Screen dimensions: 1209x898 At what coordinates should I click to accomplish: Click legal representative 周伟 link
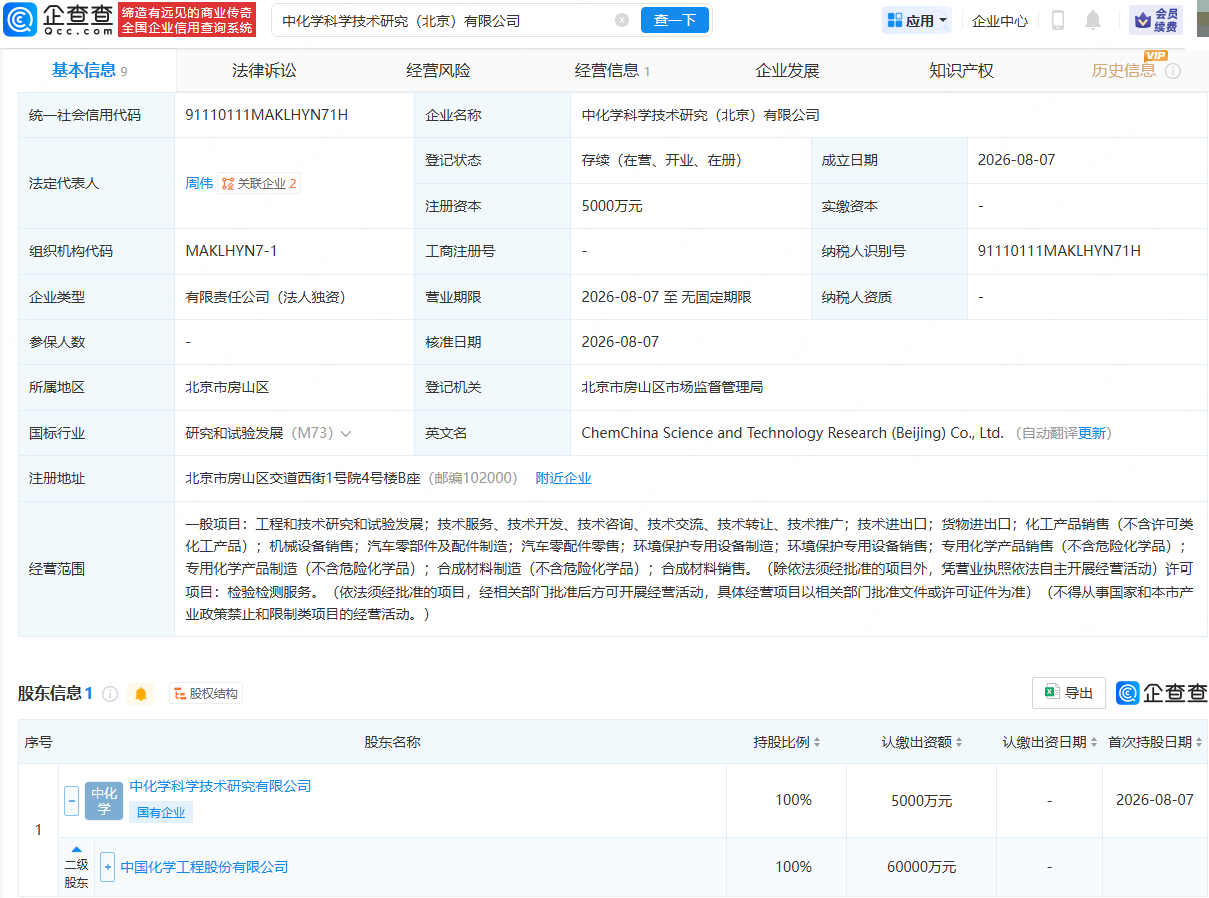199,184
